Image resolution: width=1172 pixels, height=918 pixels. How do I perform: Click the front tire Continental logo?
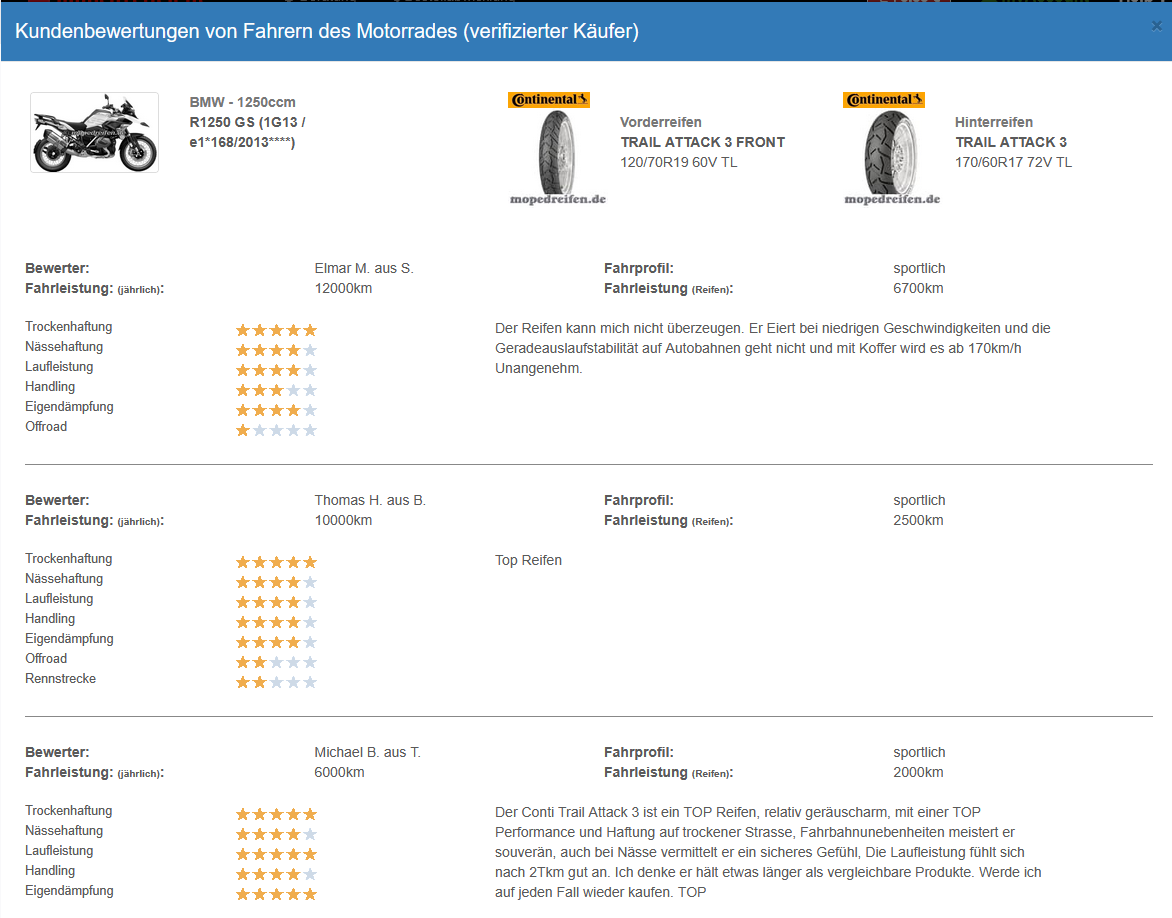(x=549, y=100)
